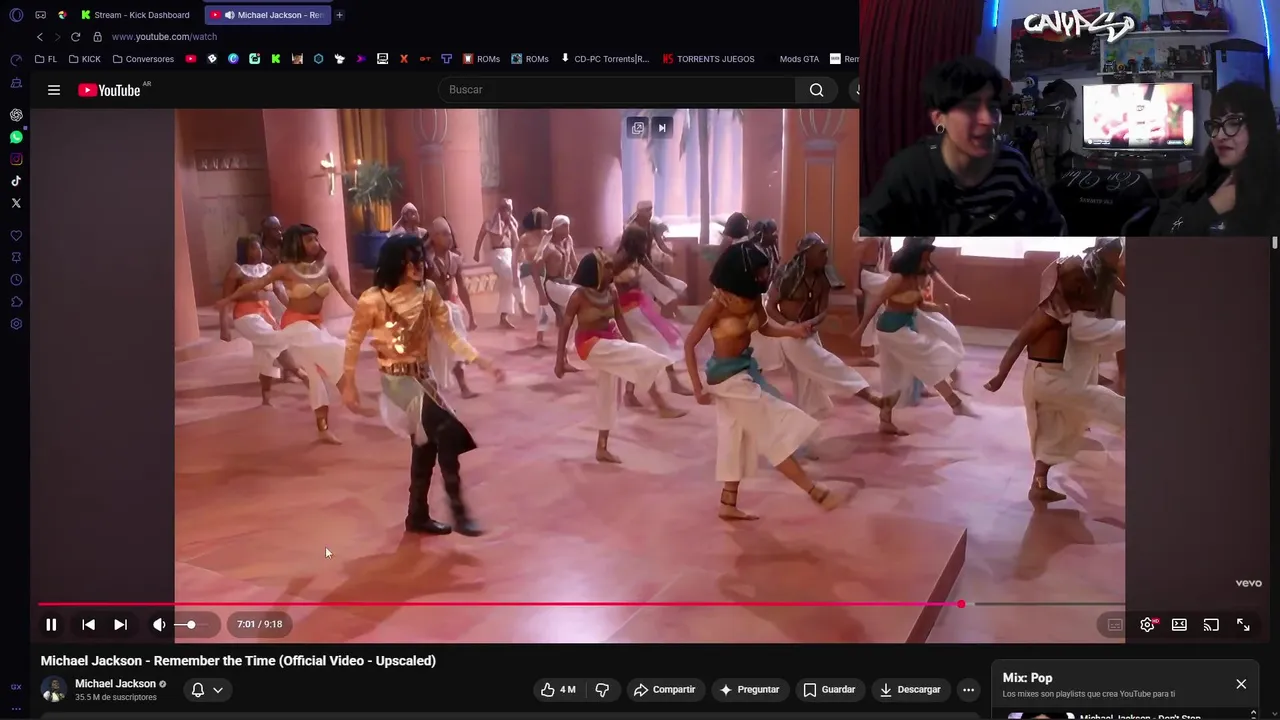Open ChatGPT in Opera sidebar
The width and height of the screenshot is (1280, 720).
(x=16, y=115)
